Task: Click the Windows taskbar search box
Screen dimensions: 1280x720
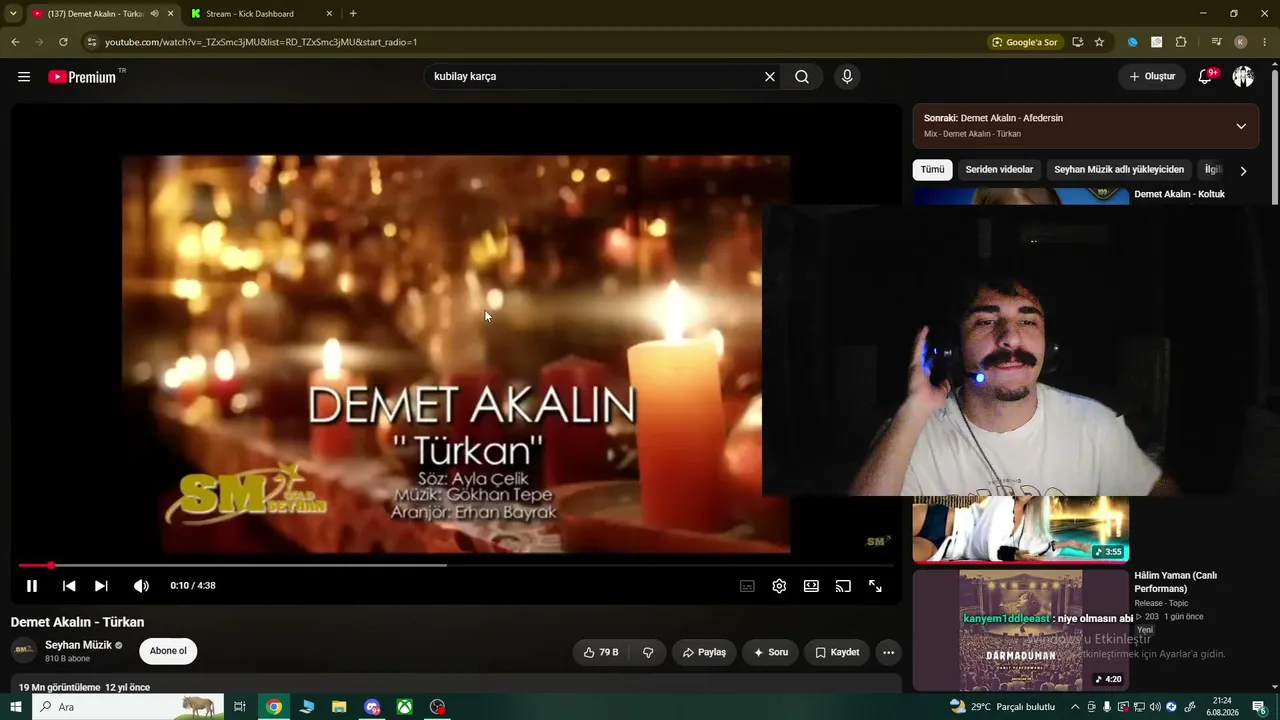Action: tap(129, 707)
